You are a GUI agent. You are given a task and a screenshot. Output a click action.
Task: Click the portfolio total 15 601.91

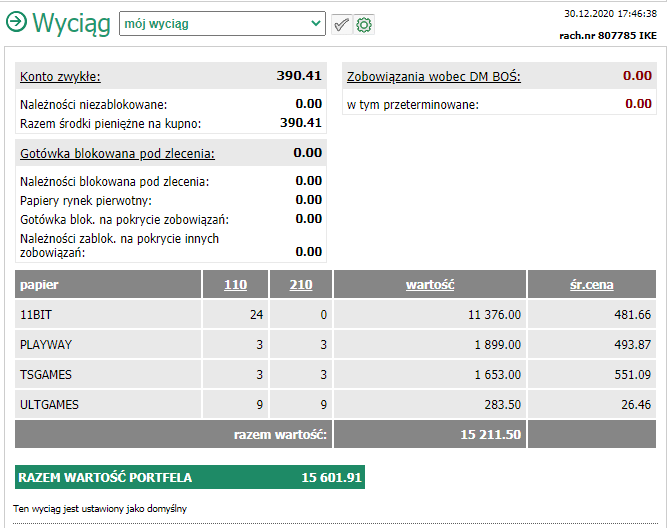[332, 477]
